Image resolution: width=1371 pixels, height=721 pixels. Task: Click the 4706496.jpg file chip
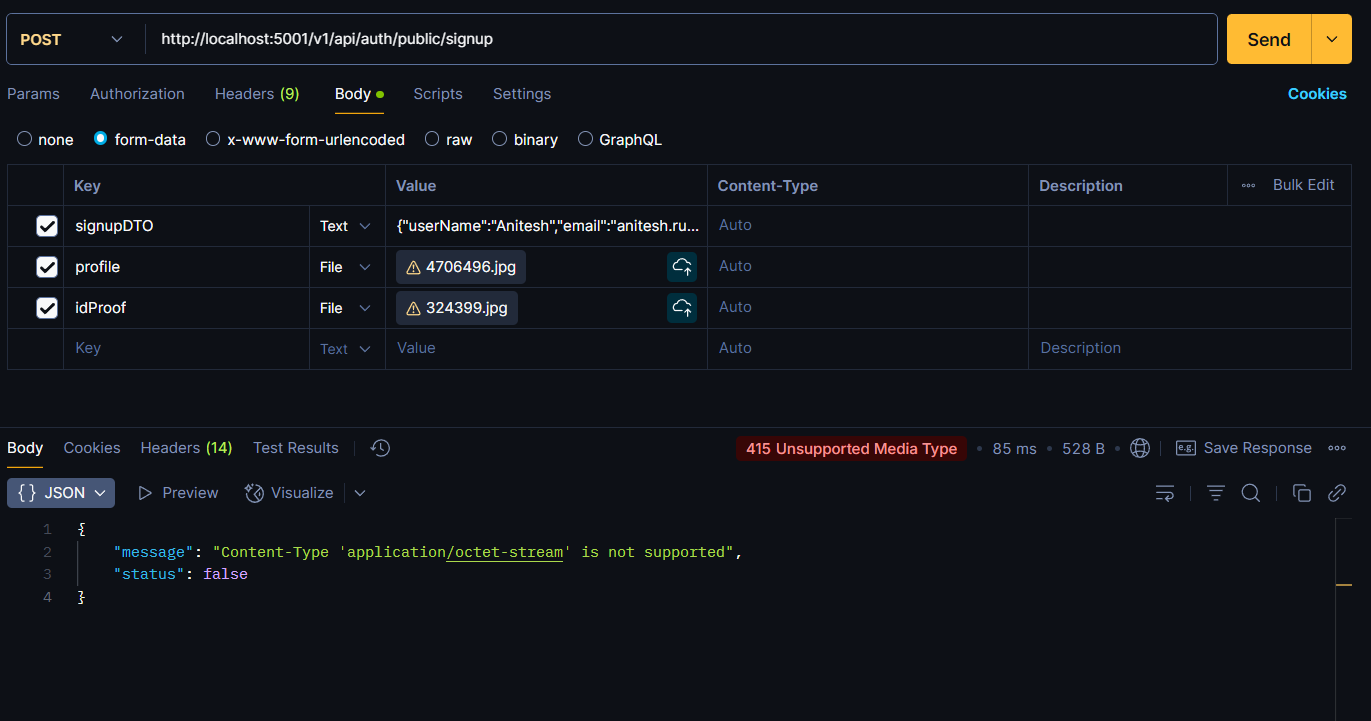[x=461, y=267]
